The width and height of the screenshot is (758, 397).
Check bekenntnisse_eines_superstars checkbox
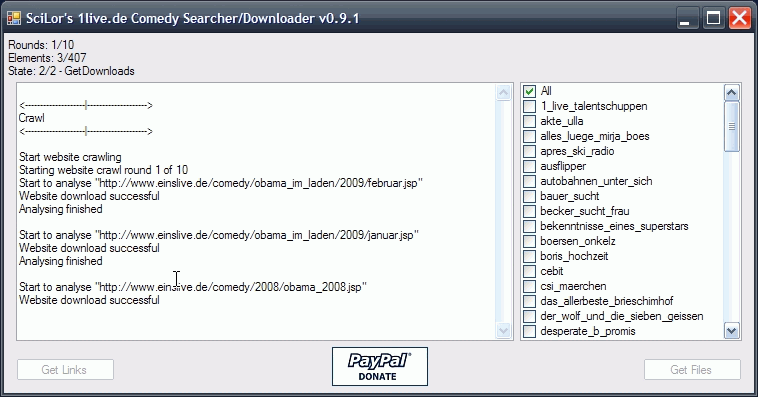[530, 226]
